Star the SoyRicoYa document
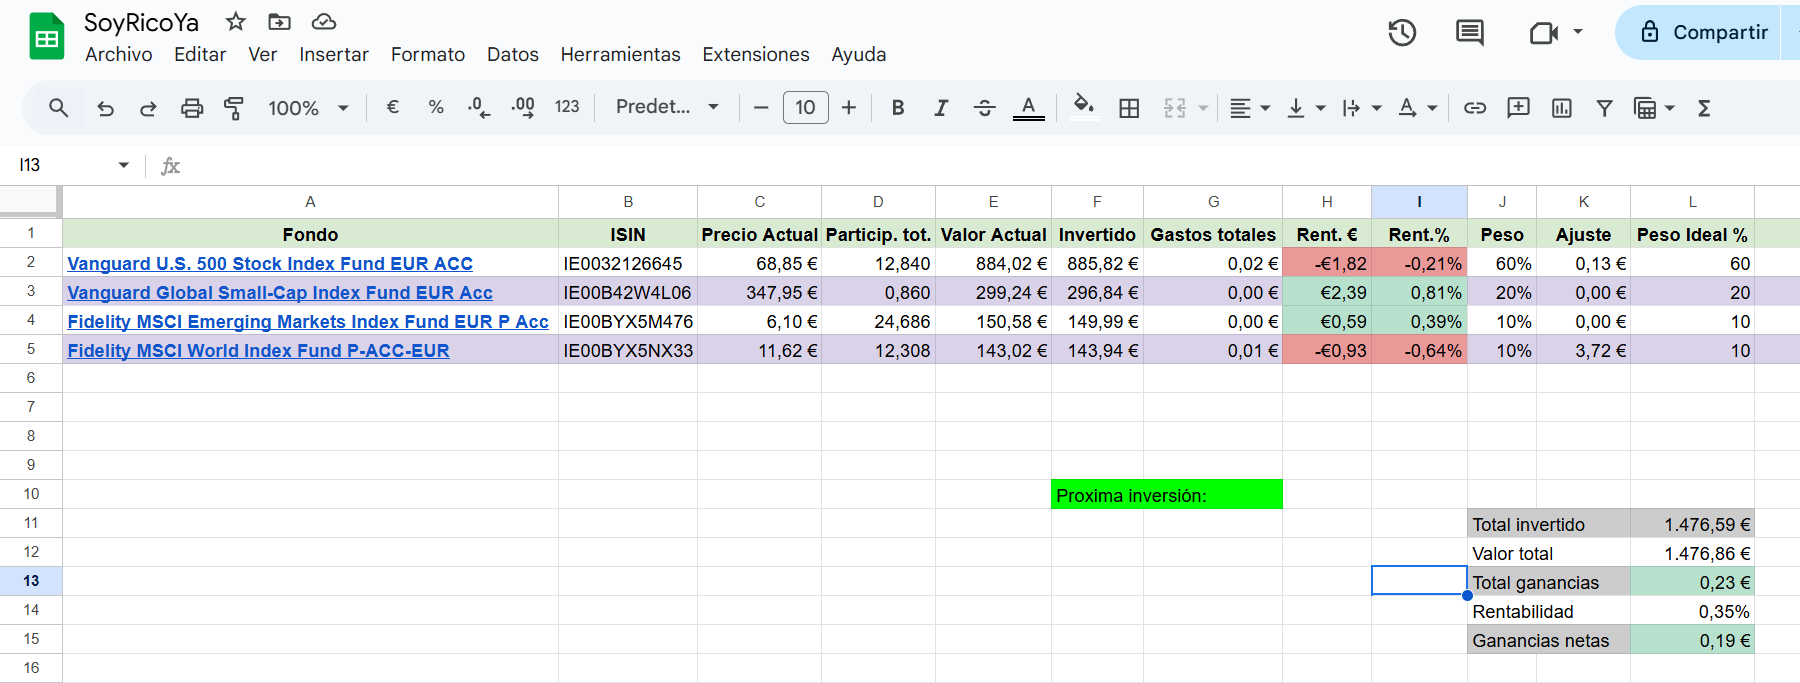The height and width of the screenshot is (683, 1800). 236,21
